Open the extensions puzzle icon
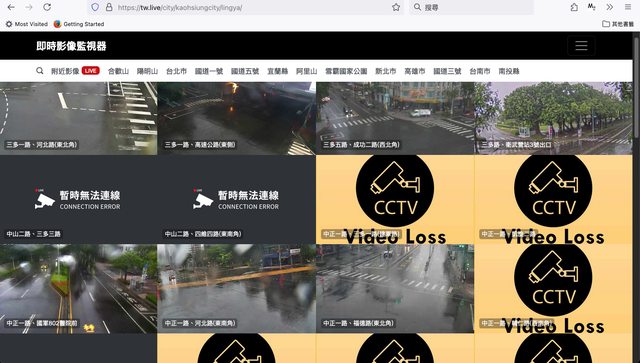This screenshot has height=363, width=640. click(574, 7)
